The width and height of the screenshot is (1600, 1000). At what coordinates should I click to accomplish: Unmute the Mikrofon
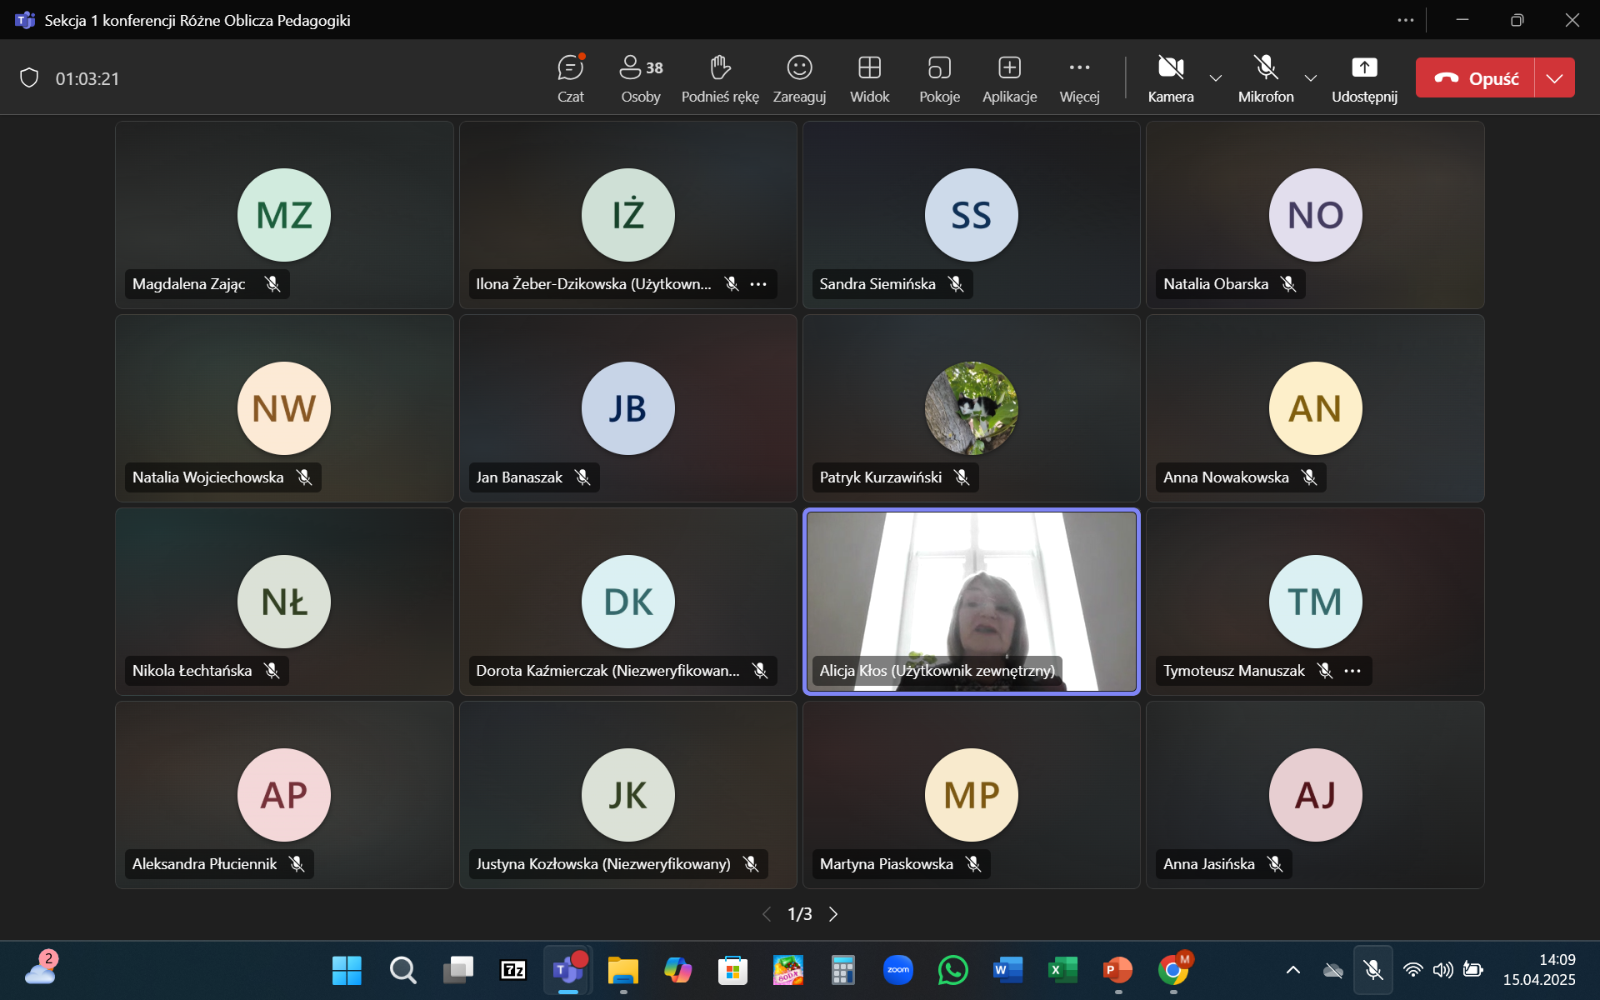(1265, 78)
